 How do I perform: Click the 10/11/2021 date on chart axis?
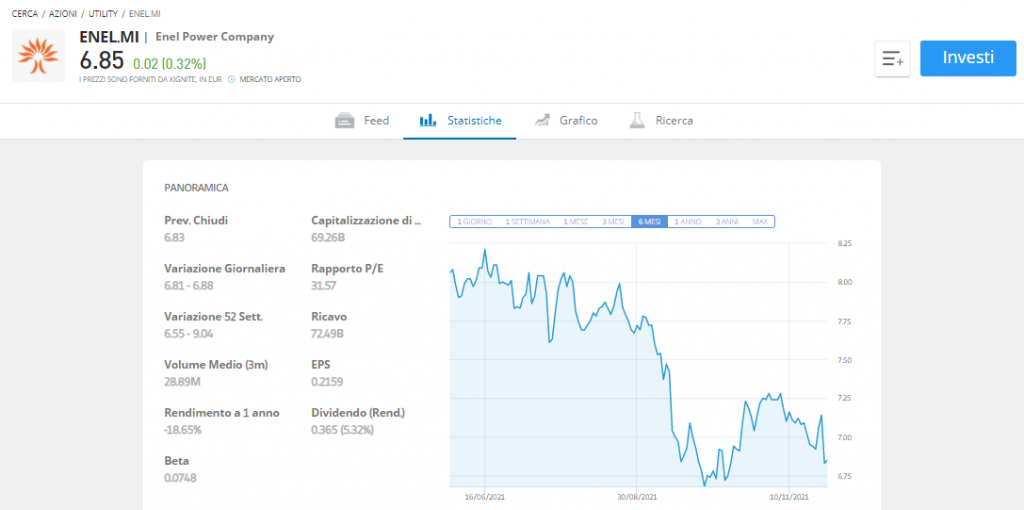(790, 497)
